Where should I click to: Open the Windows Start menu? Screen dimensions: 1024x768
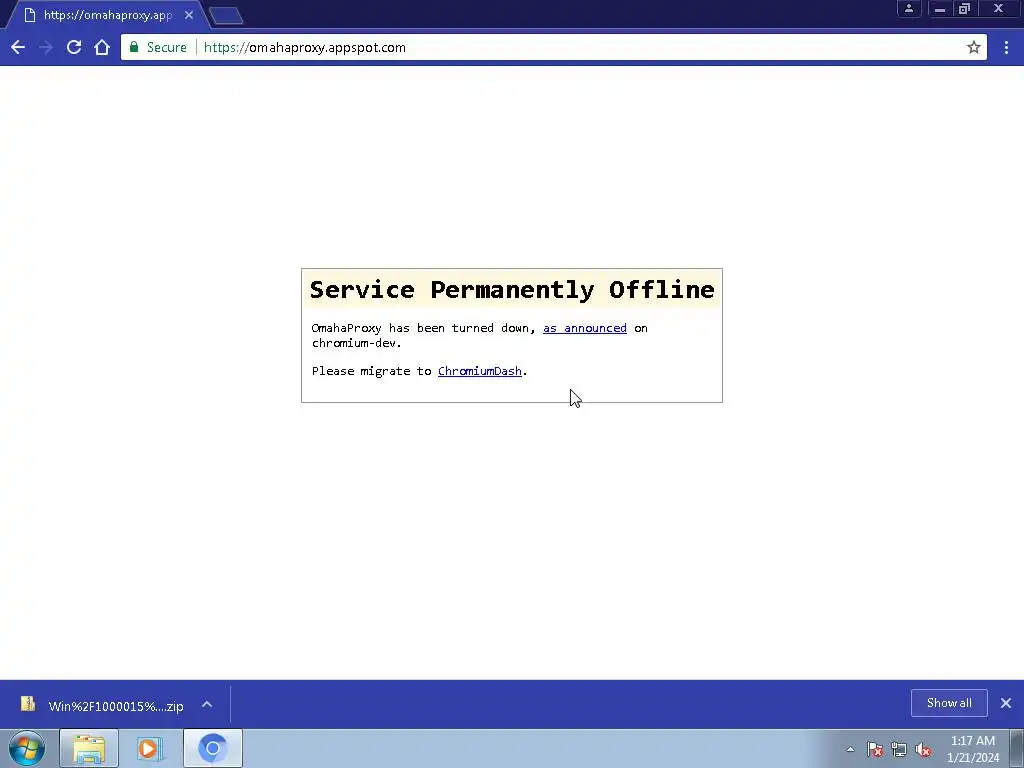click(27, 748)
